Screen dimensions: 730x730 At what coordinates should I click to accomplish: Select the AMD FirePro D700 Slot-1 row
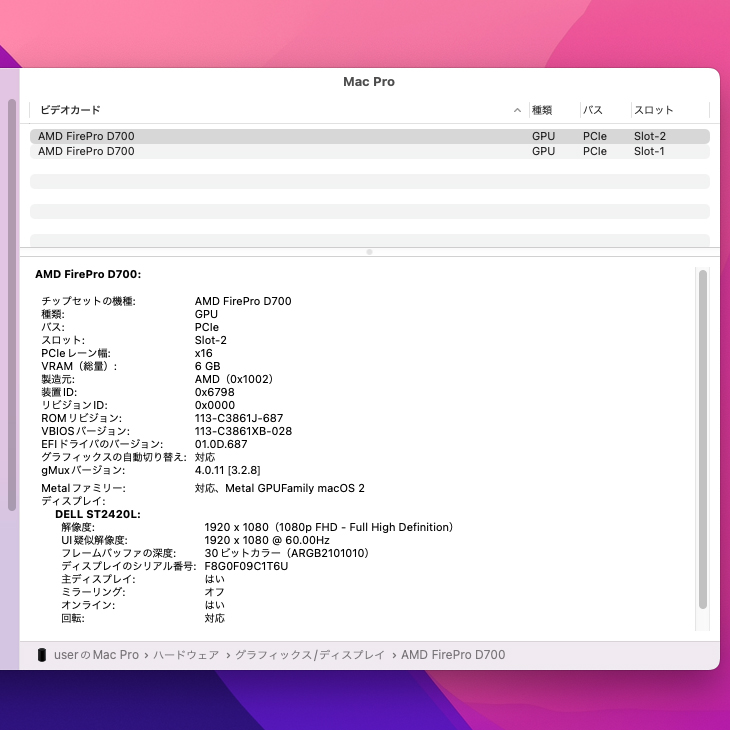(x=369, y=151)
